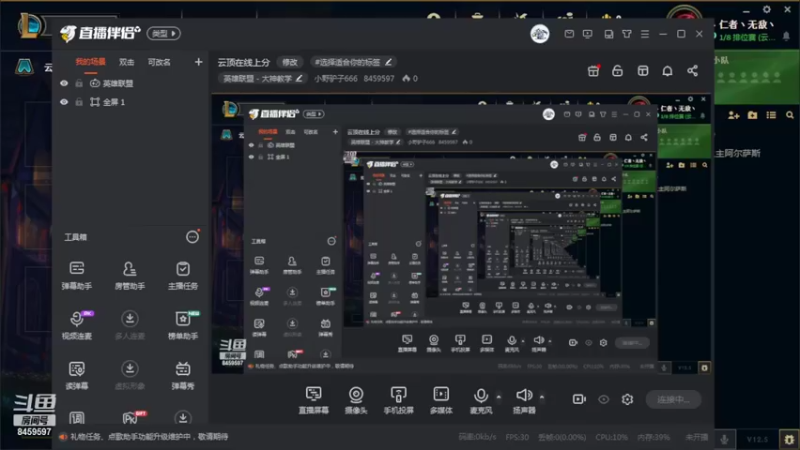Click League client bell icon behind window
The image size is (800, 450).
click(786, 36)
